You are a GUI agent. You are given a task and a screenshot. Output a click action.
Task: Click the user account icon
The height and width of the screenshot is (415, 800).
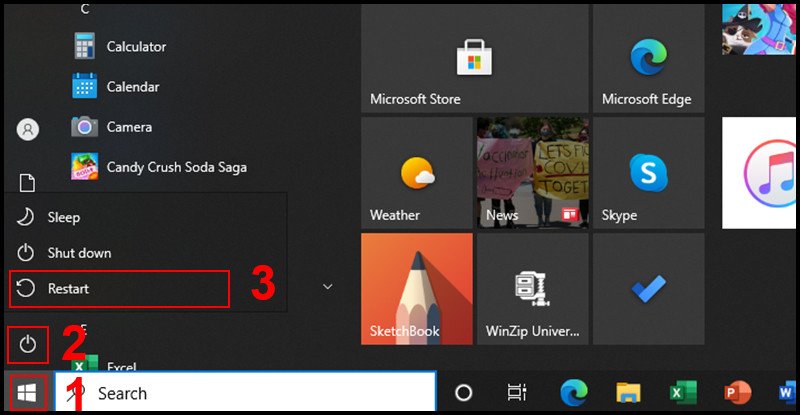click(28, 129)
